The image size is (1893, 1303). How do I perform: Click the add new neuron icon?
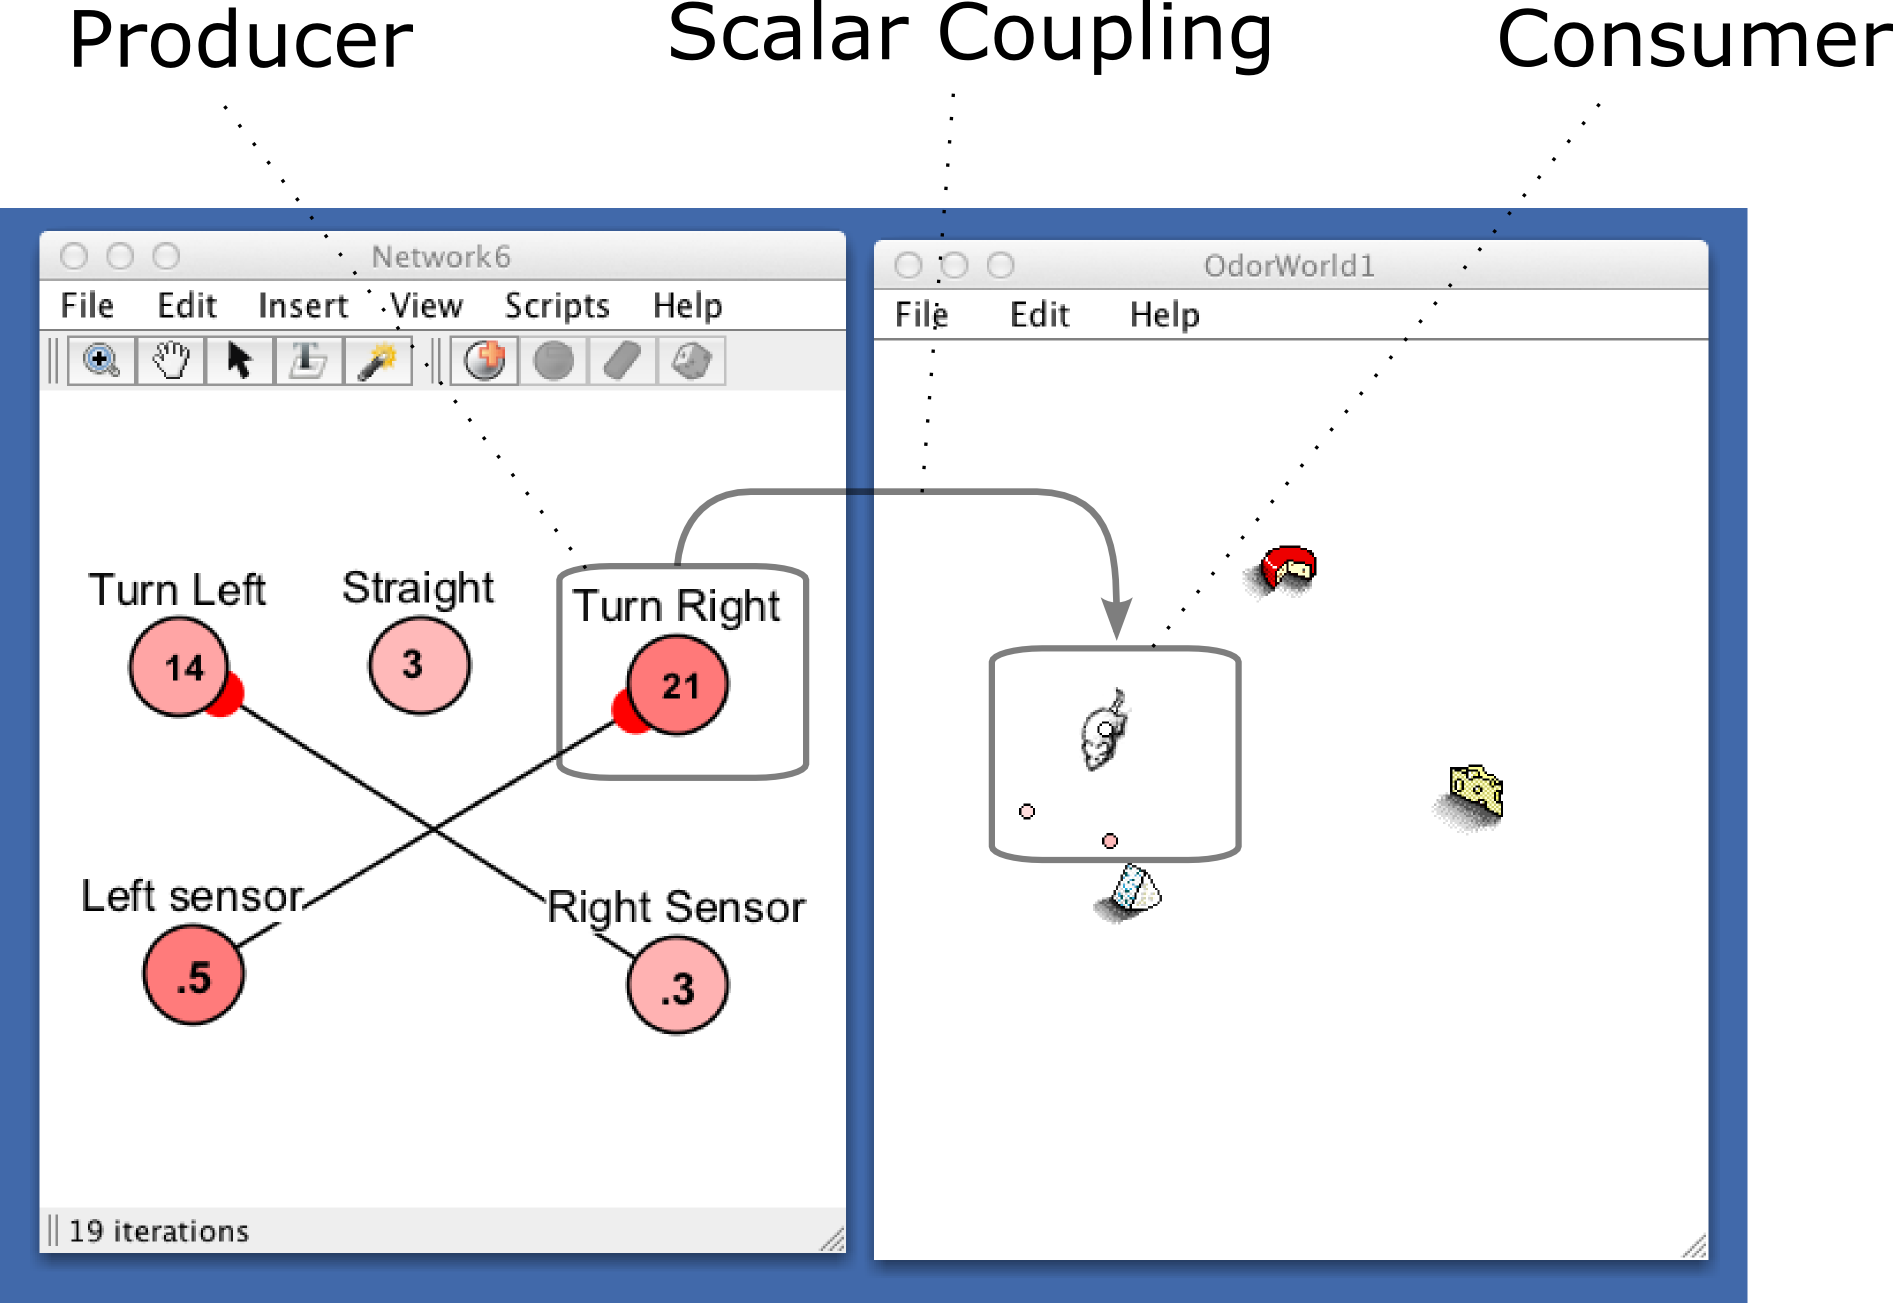coord(486,361)
